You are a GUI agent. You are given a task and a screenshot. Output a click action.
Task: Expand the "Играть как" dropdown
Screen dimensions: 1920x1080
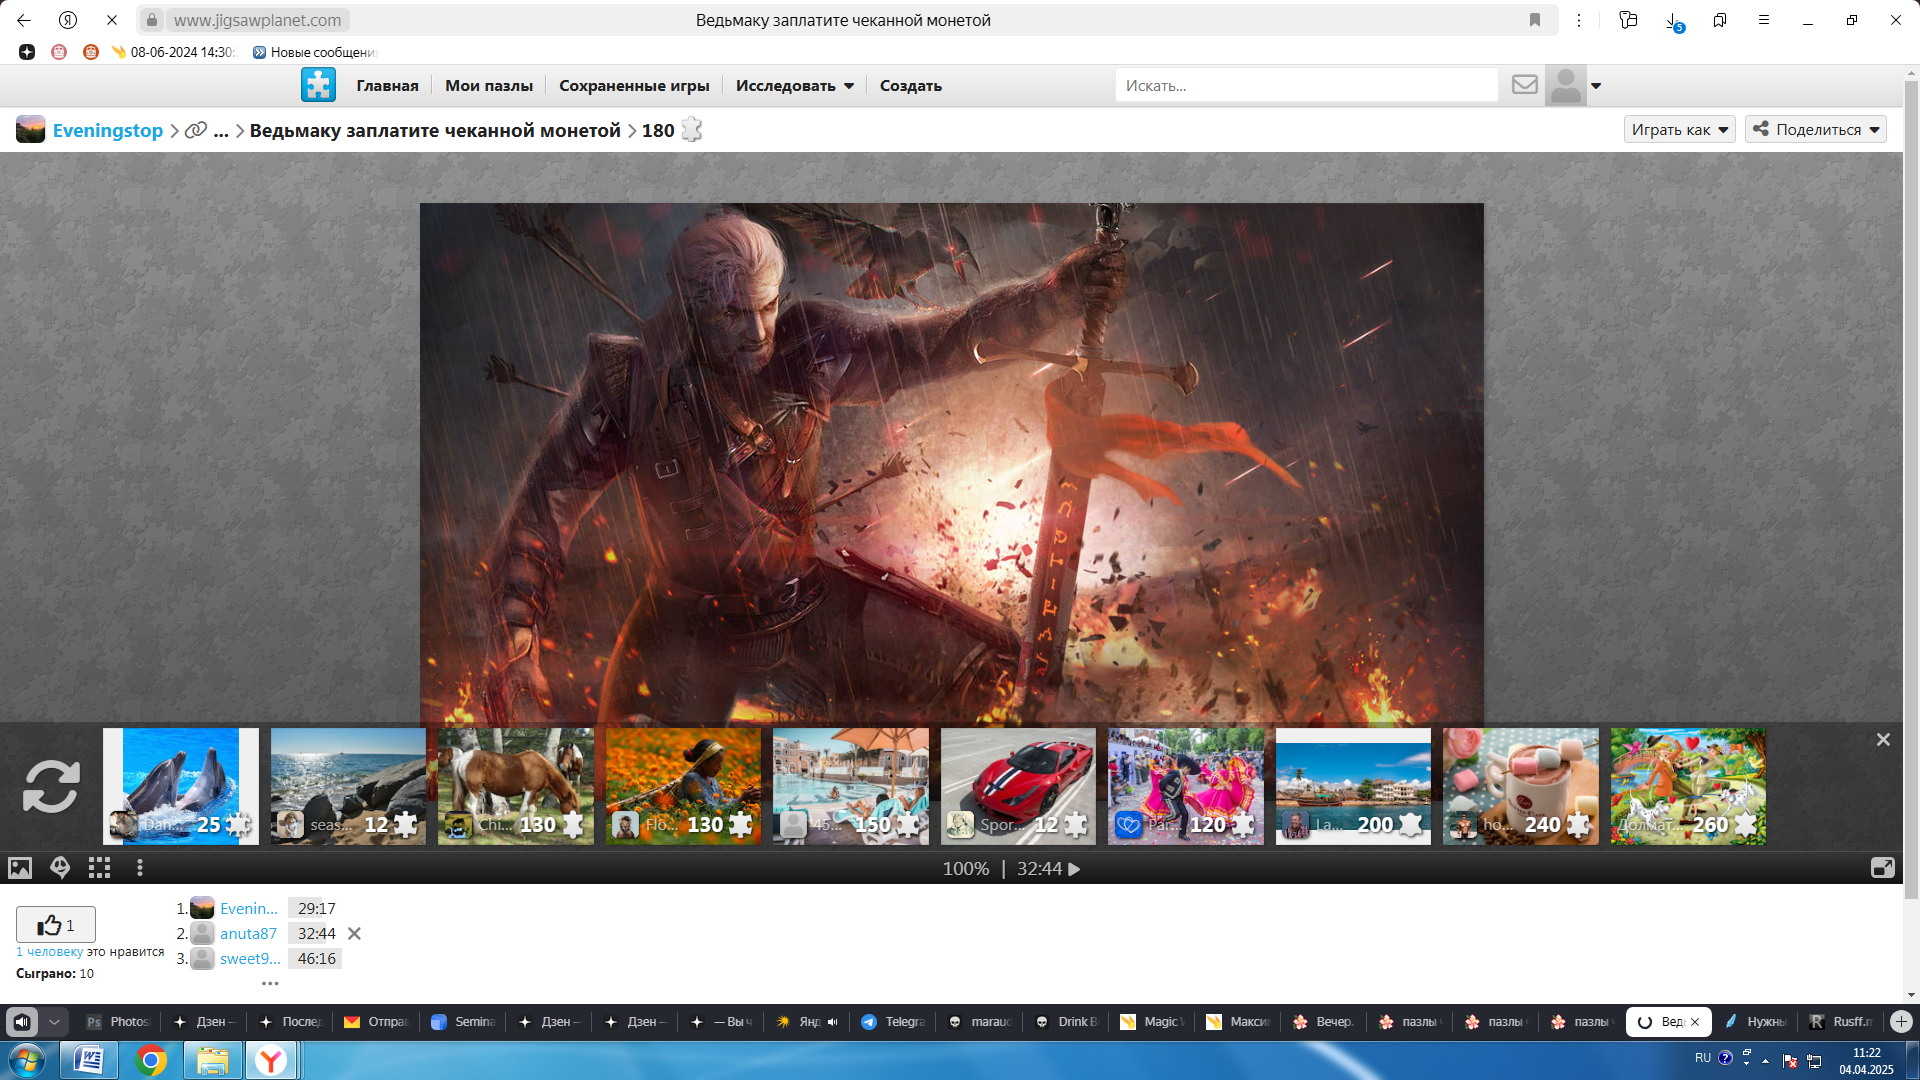(1679, 130)
